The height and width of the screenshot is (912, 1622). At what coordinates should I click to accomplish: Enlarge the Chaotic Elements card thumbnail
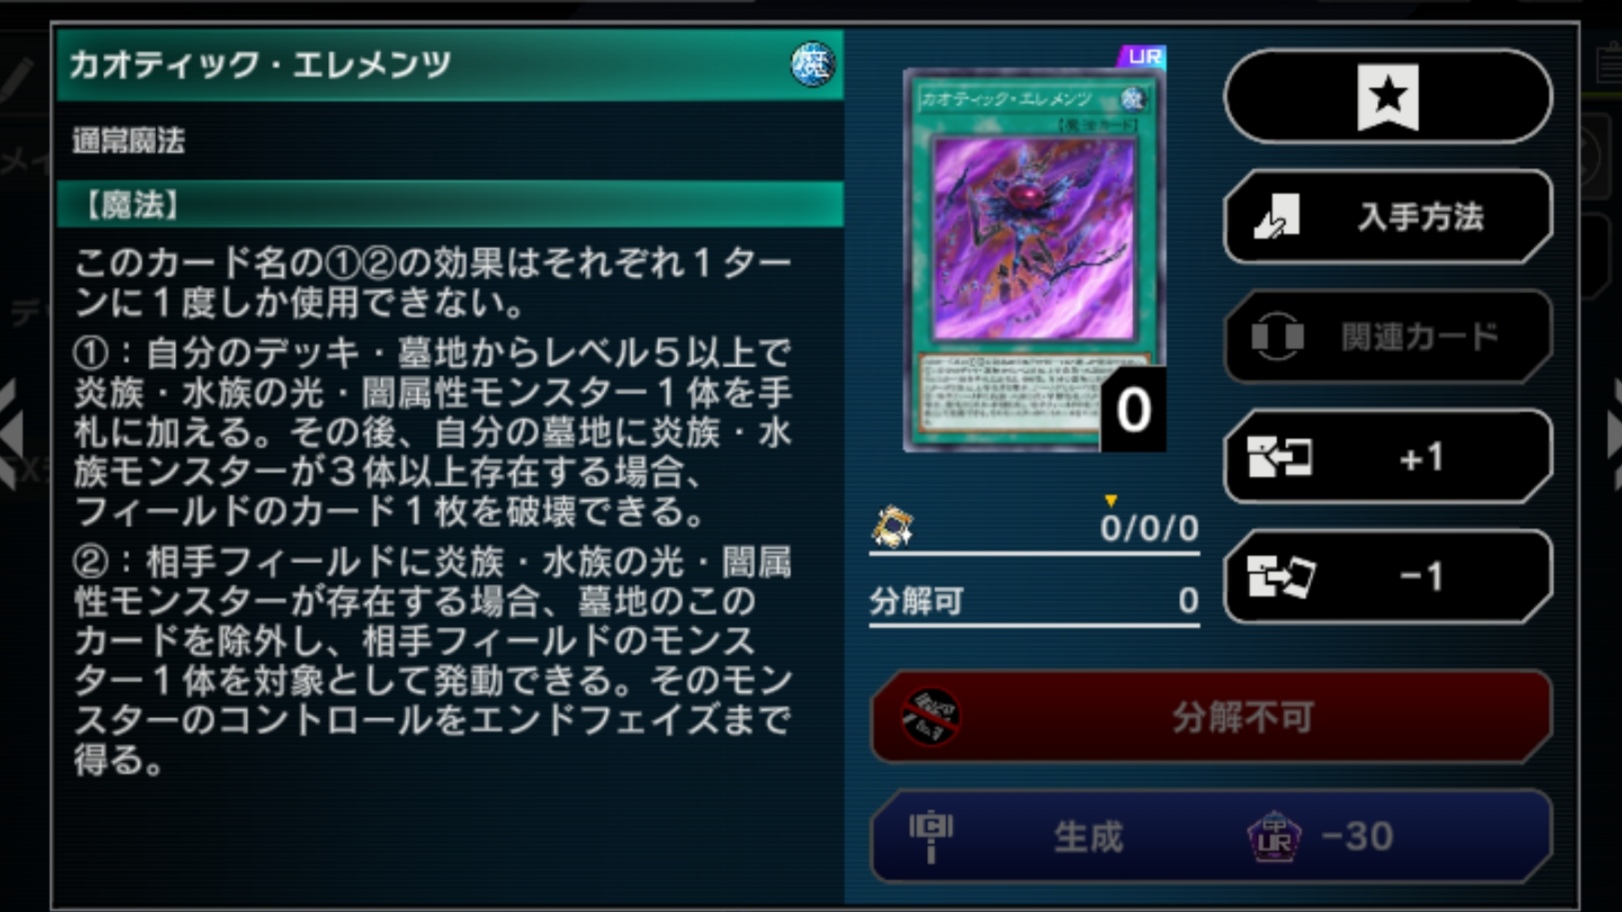[1033, 260]
